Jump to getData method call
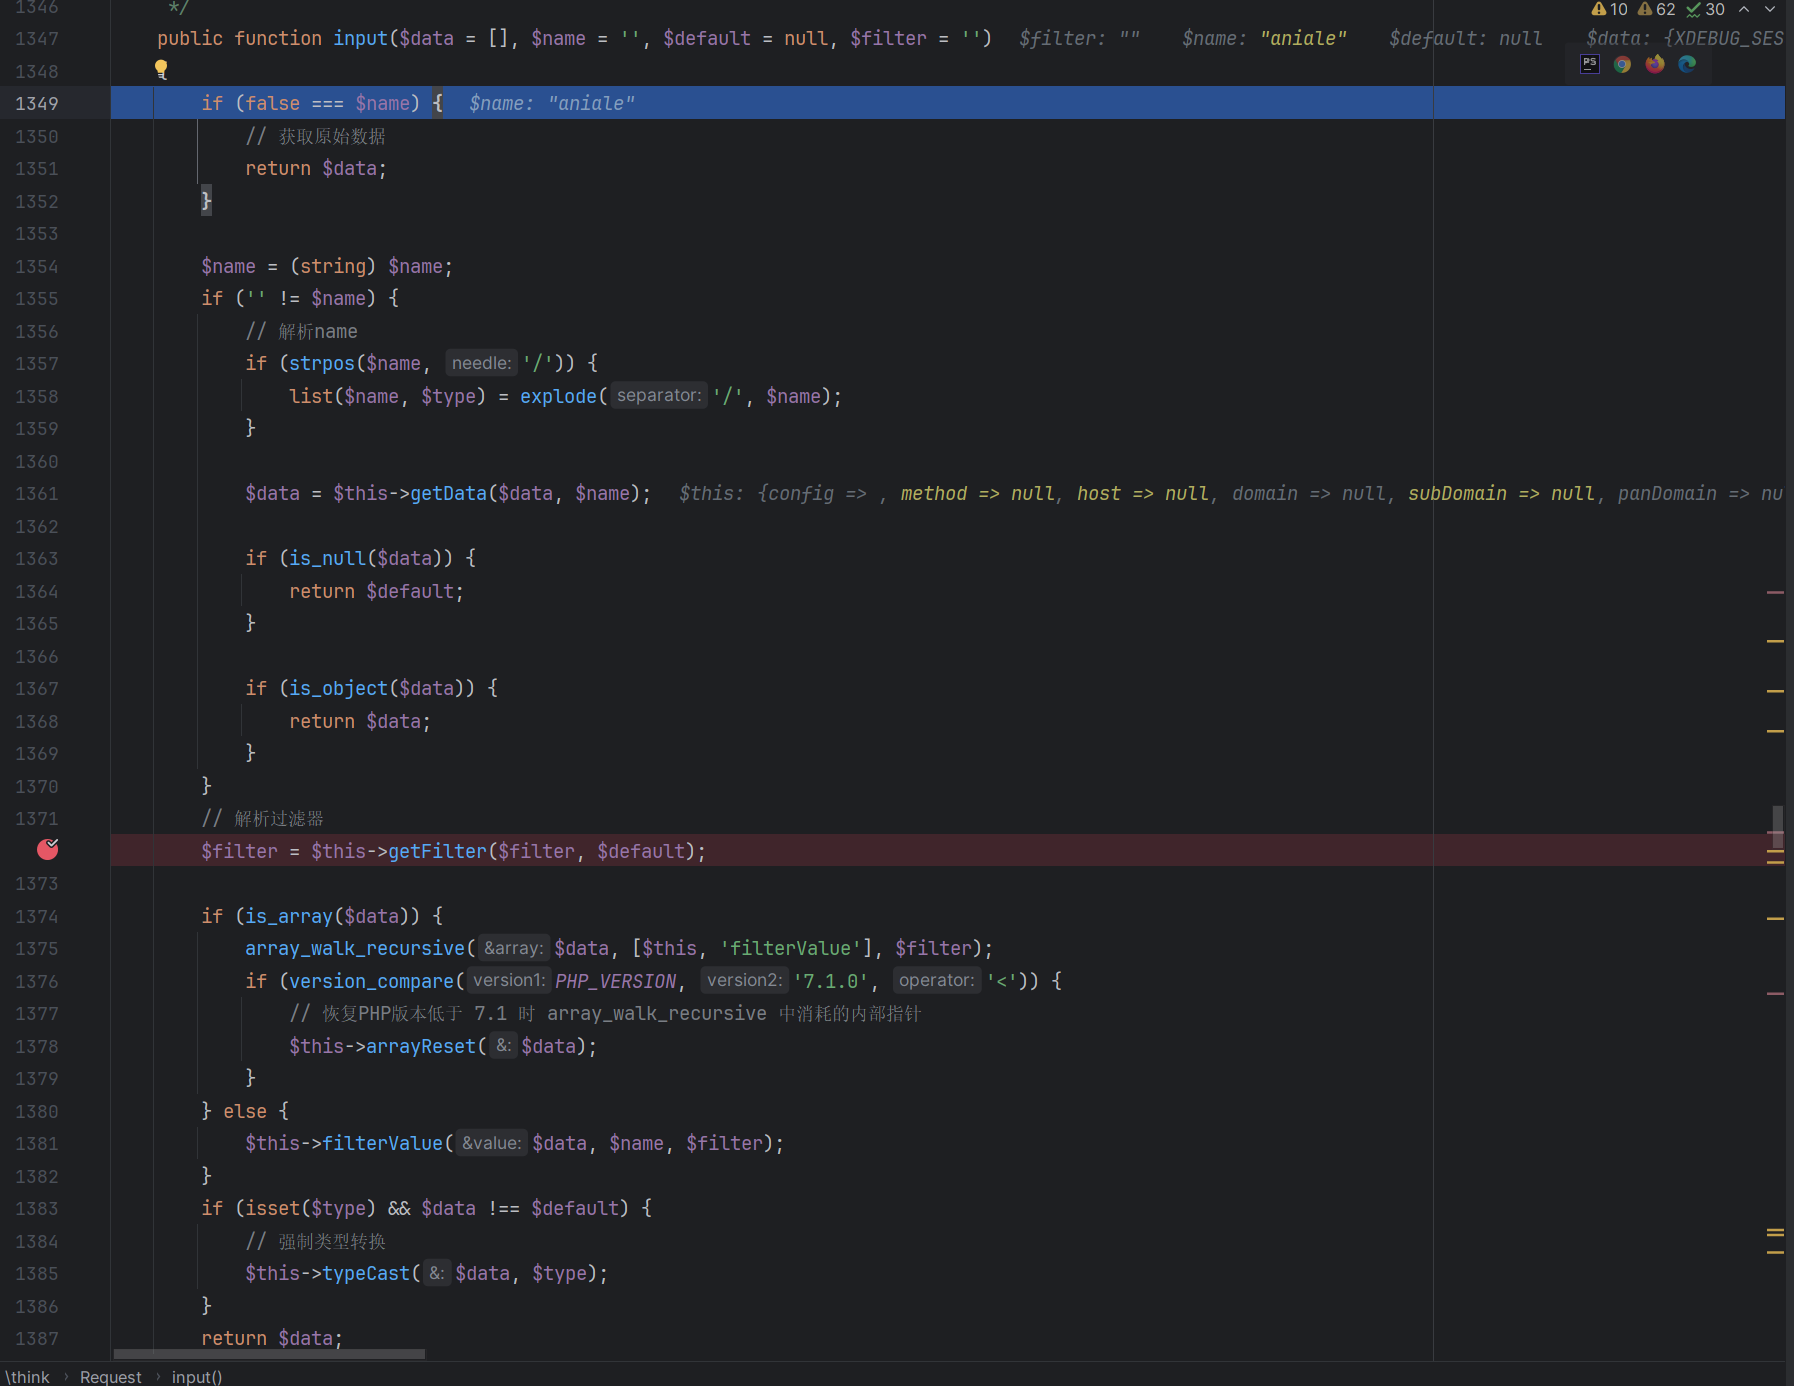 (448, 493)
